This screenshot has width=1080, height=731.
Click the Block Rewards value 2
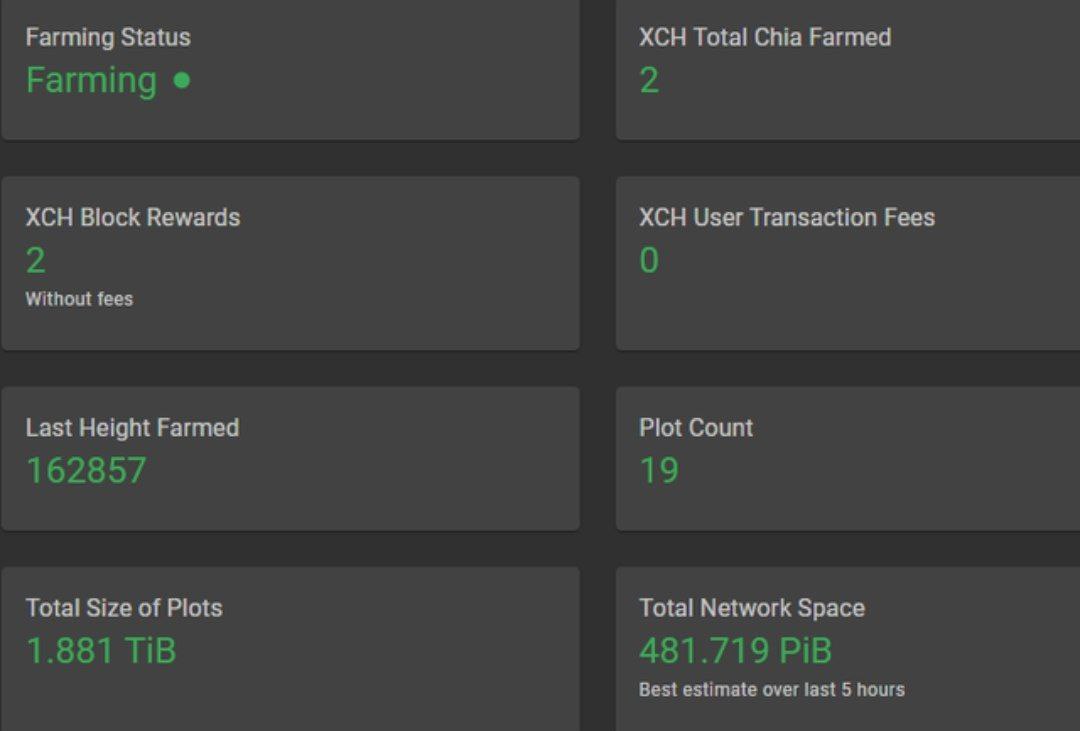[x=36, y=261]
